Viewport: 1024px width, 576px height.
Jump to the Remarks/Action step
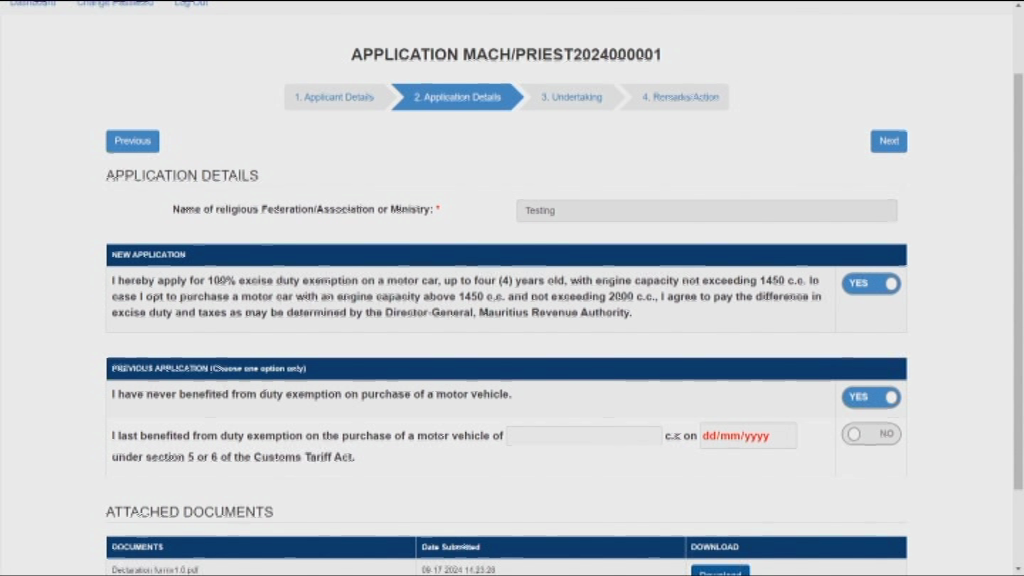tap(679, 97)
